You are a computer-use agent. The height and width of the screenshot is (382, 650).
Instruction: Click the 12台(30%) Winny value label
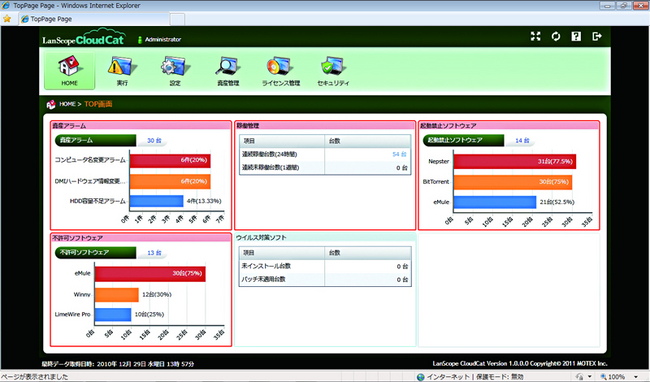tap(157, 295)
